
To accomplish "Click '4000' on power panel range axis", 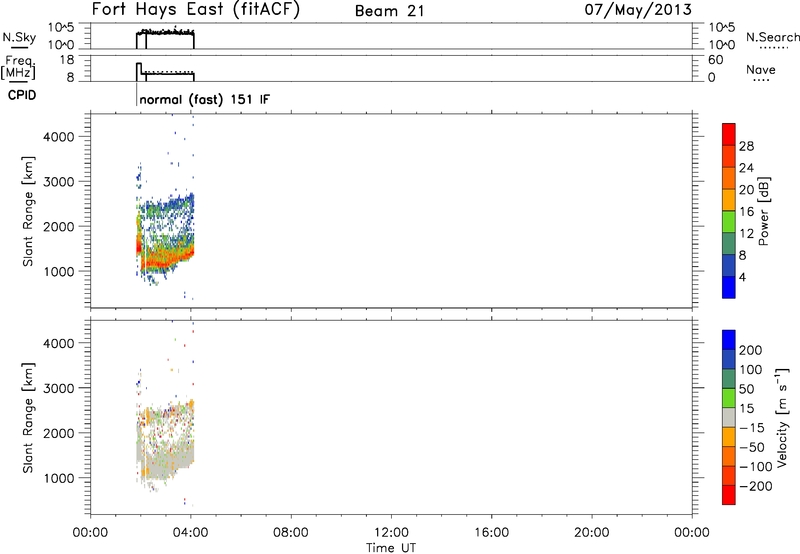I will pyautogui.click(x=59, y=137).
